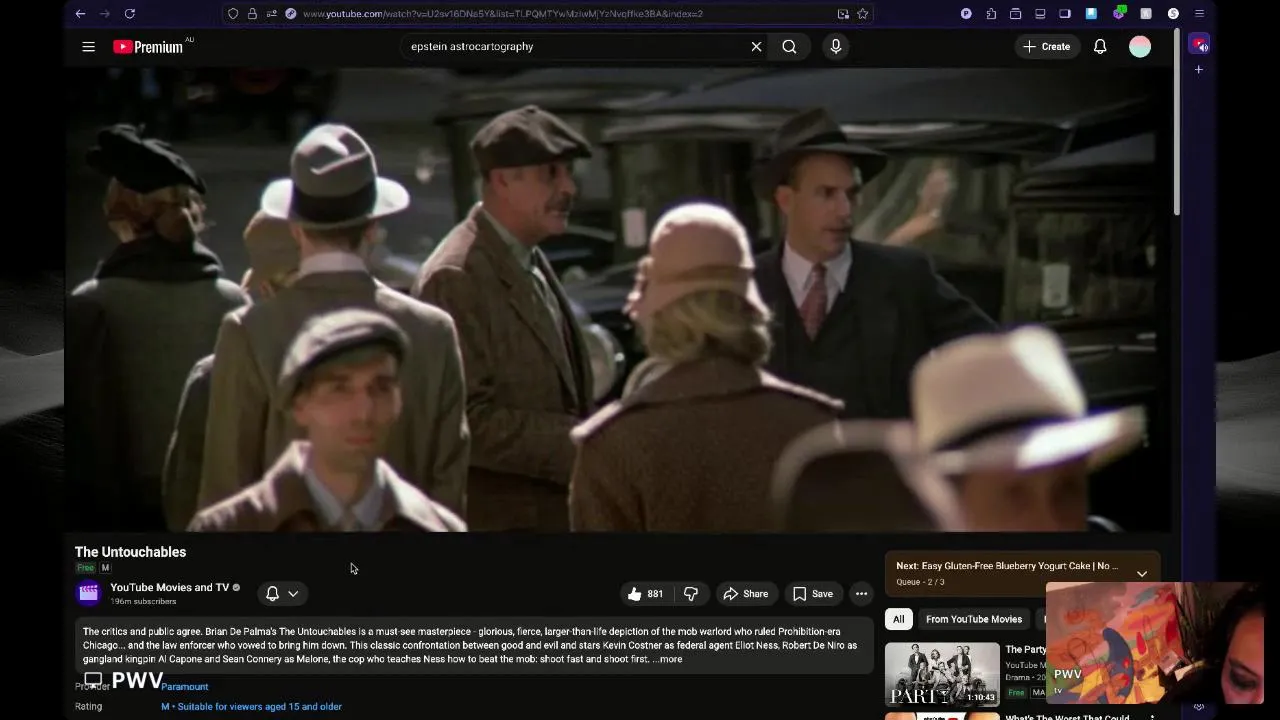Viewport: 1280px width, 720px height.
Task: Toggle channel notification bell dropdown
Action: 282,594
